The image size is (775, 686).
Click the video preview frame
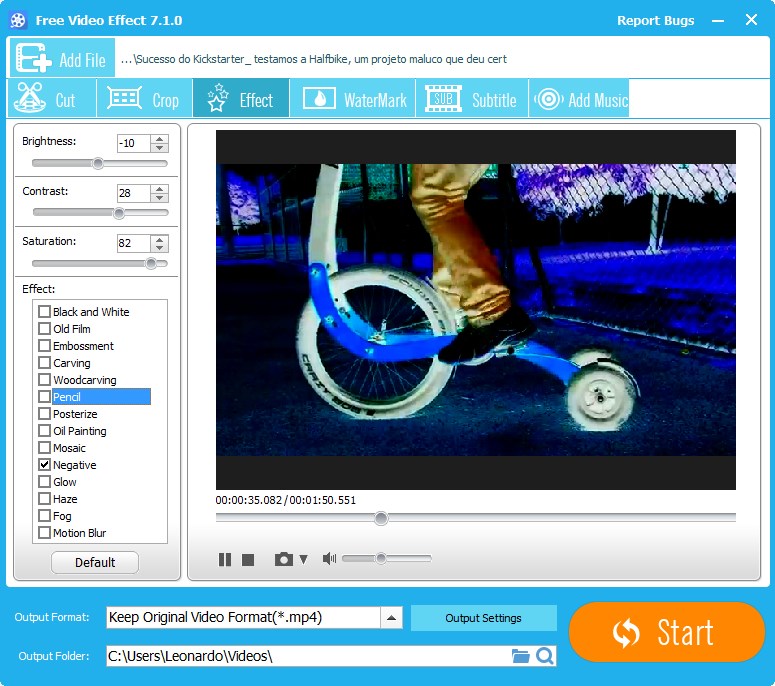pyautogui.click(x=475, y=310)
